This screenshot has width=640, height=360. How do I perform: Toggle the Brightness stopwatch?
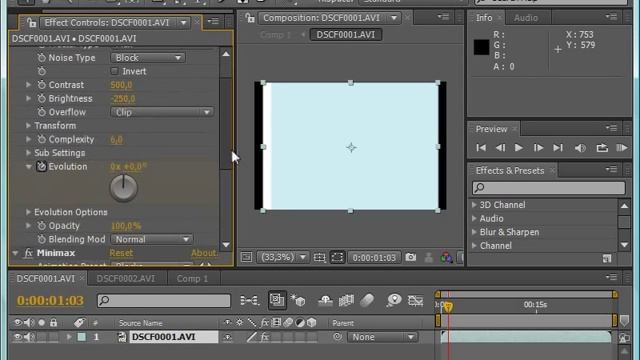point(41,98)
